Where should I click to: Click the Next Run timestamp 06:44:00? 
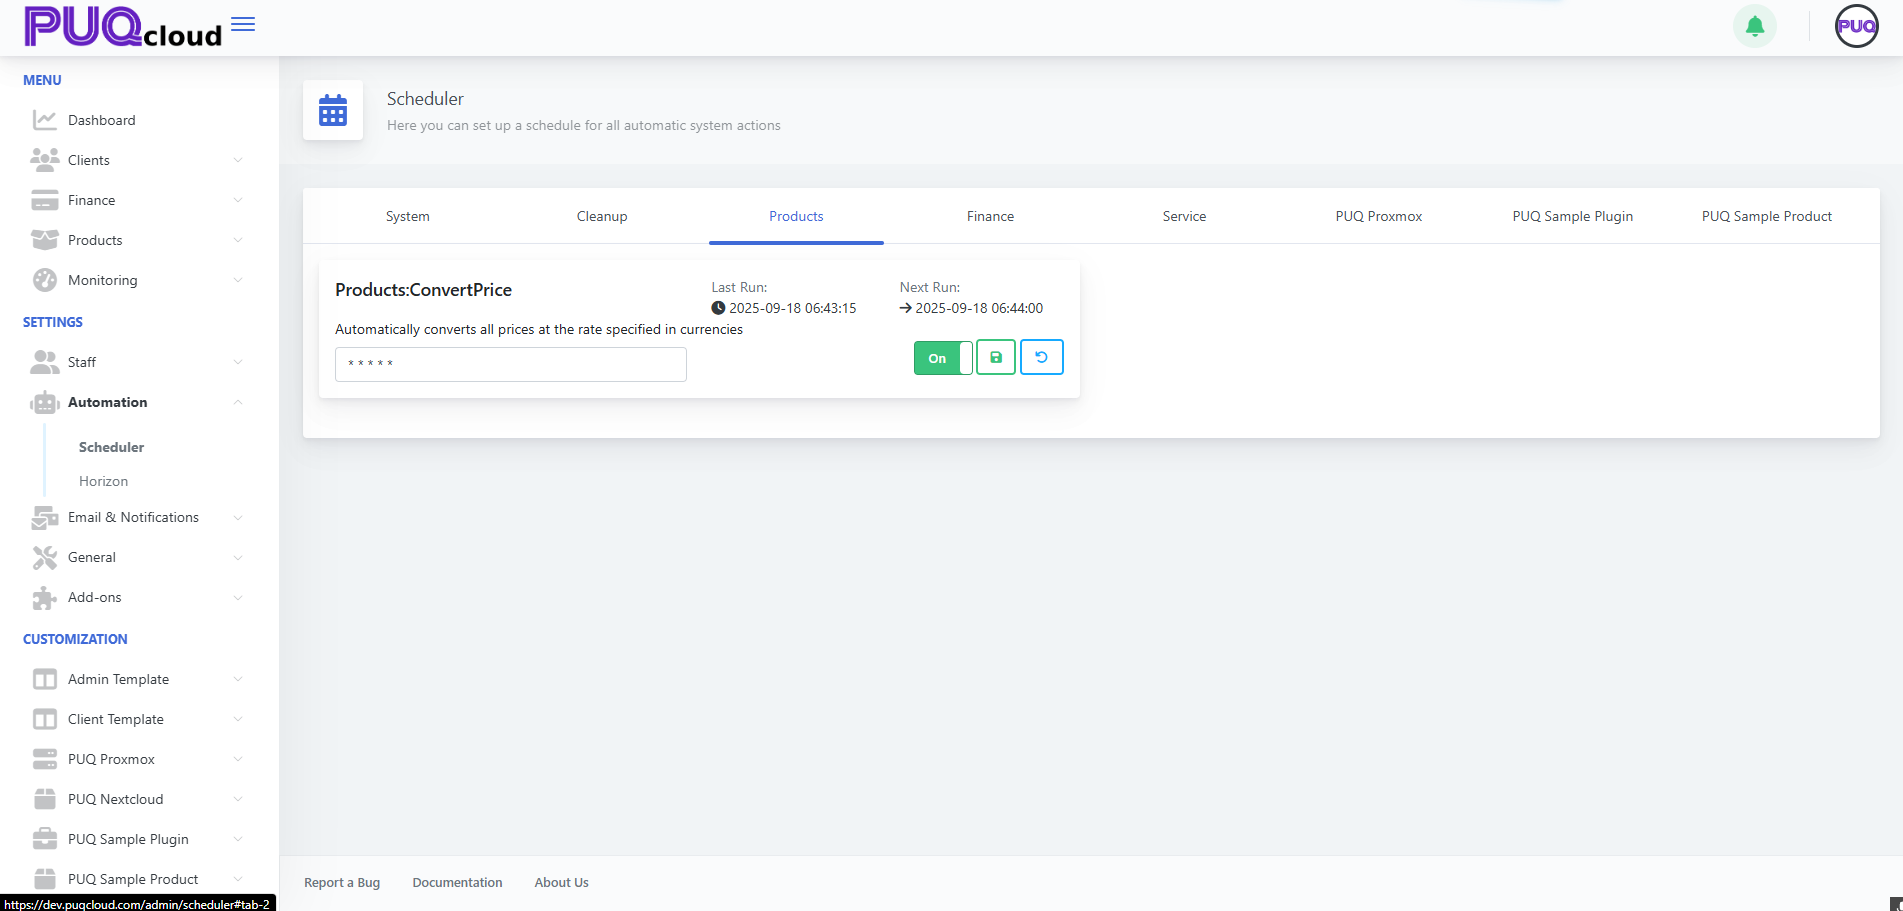979,308
